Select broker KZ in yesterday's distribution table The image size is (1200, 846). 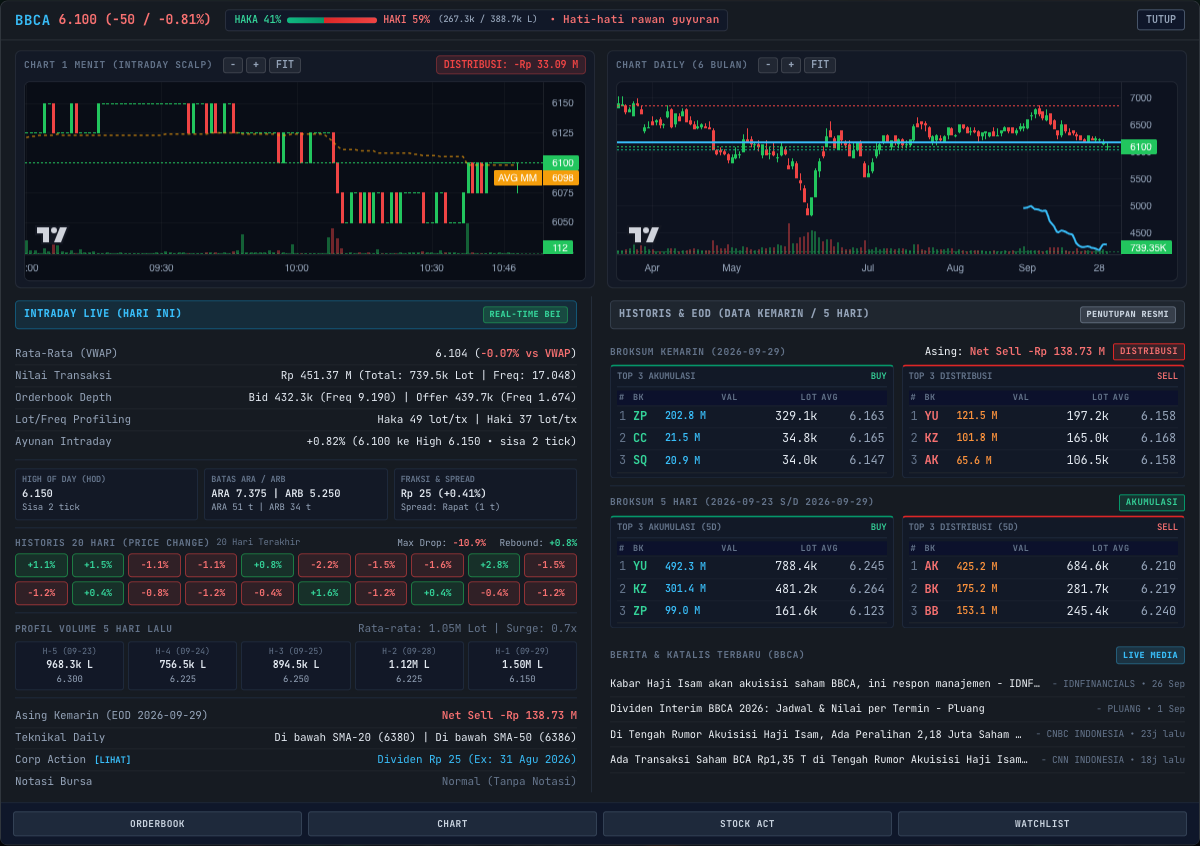[932, 438]
